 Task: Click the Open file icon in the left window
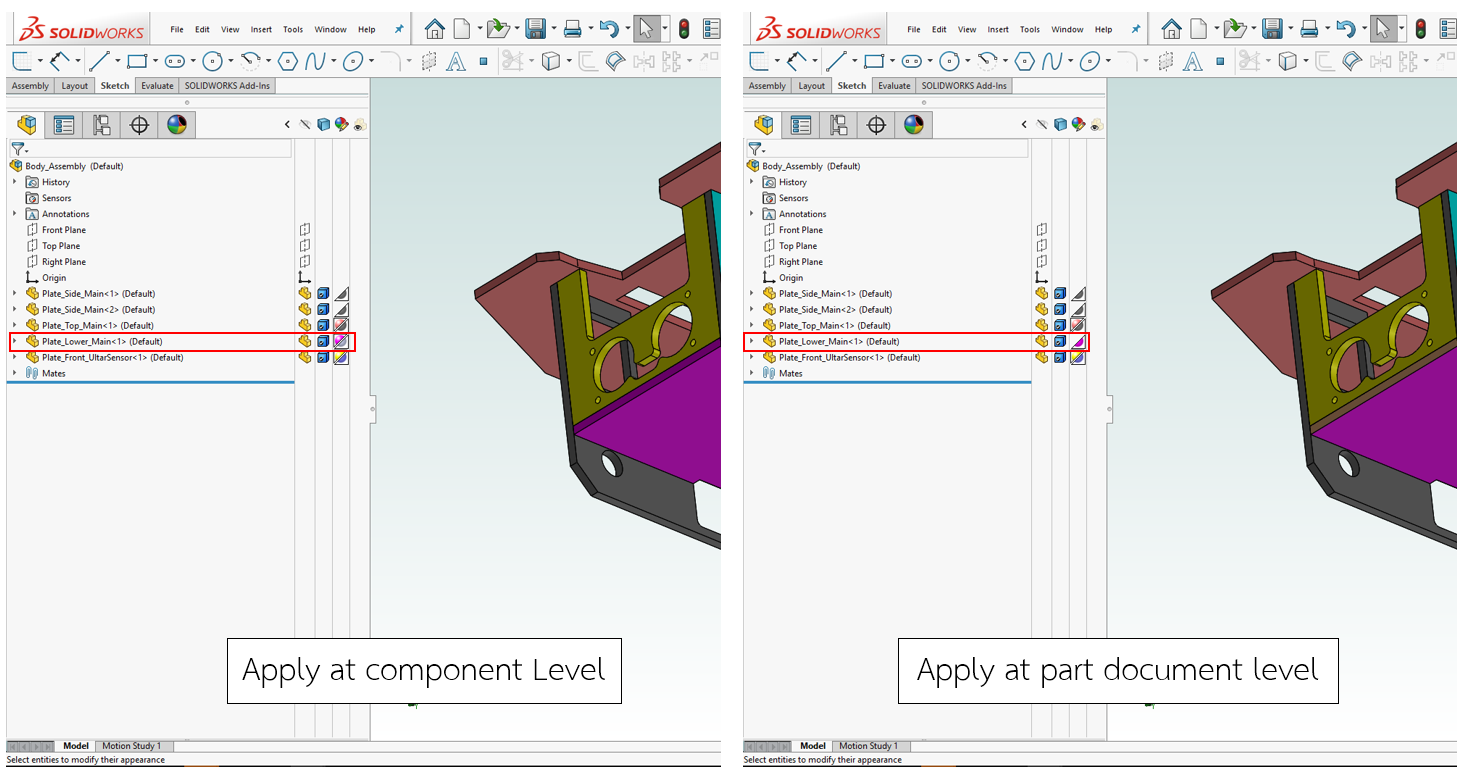[x=496, y=29]
